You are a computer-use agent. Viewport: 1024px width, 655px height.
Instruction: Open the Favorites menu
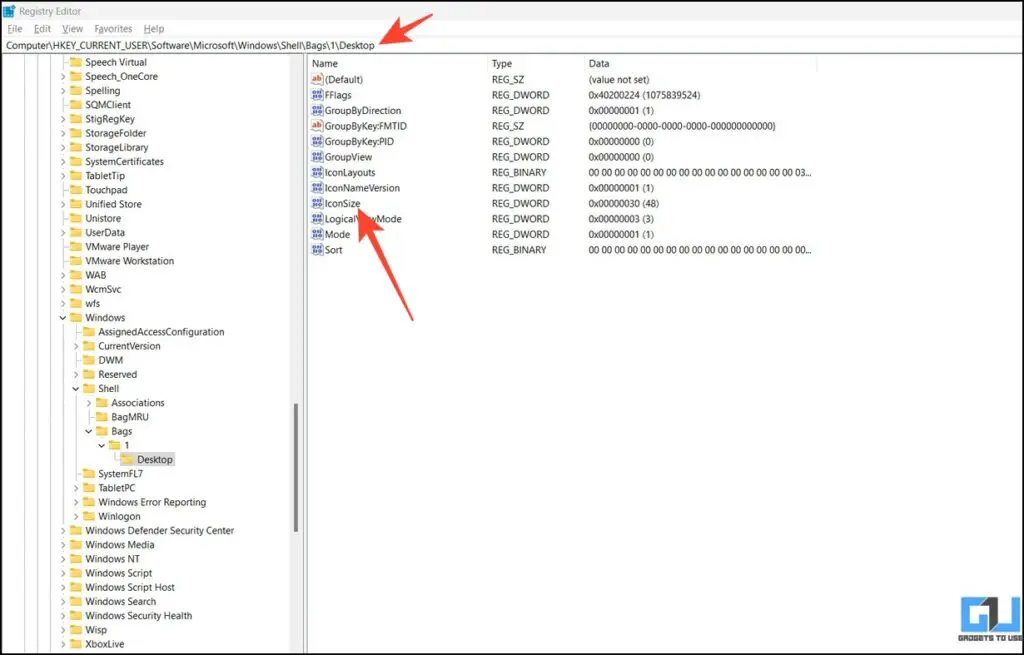pos(113,28)
